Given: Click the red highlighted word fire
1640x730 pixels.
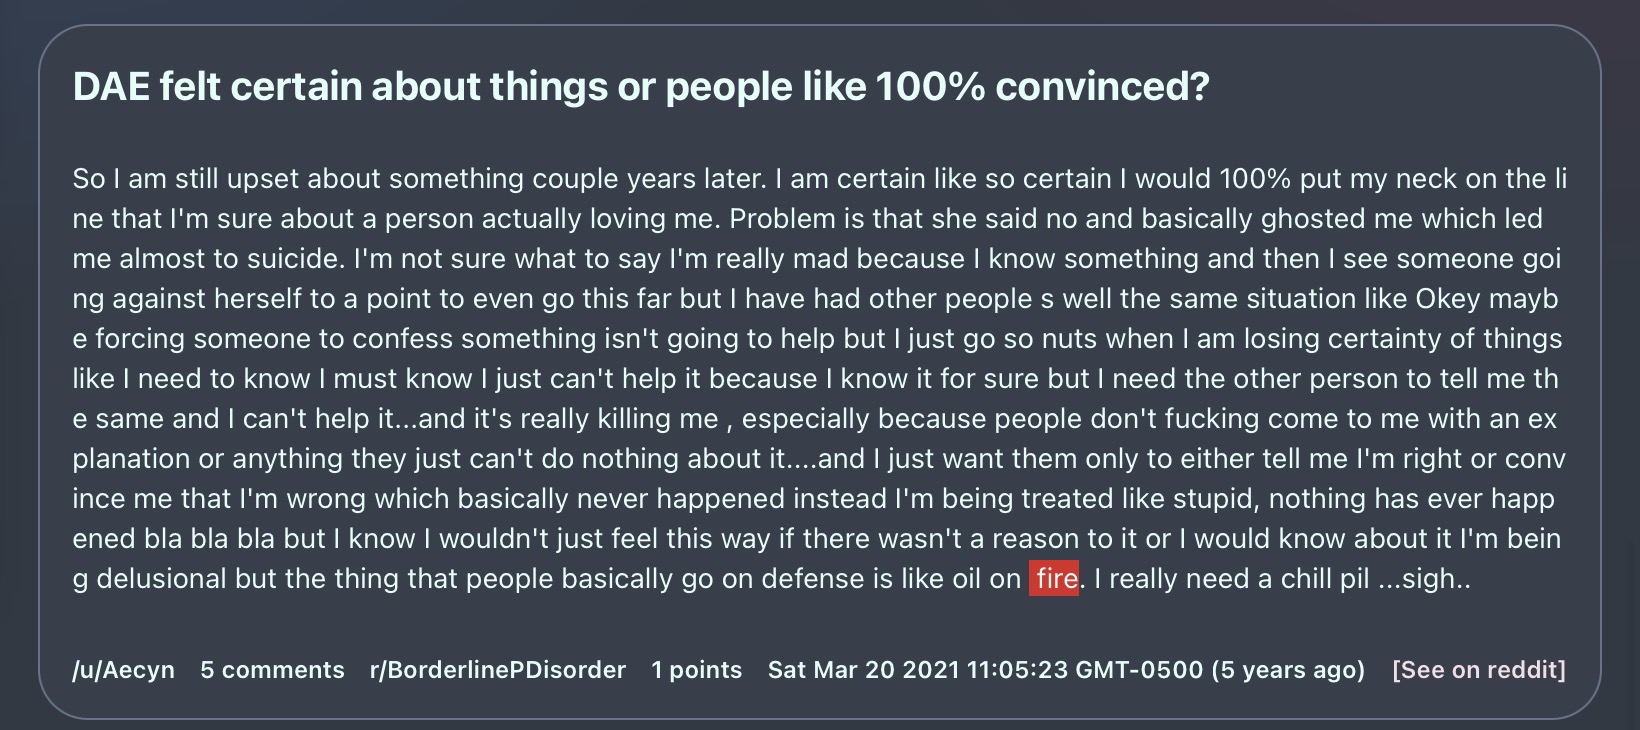Looking at the screenshot, I should (1055, 578).
